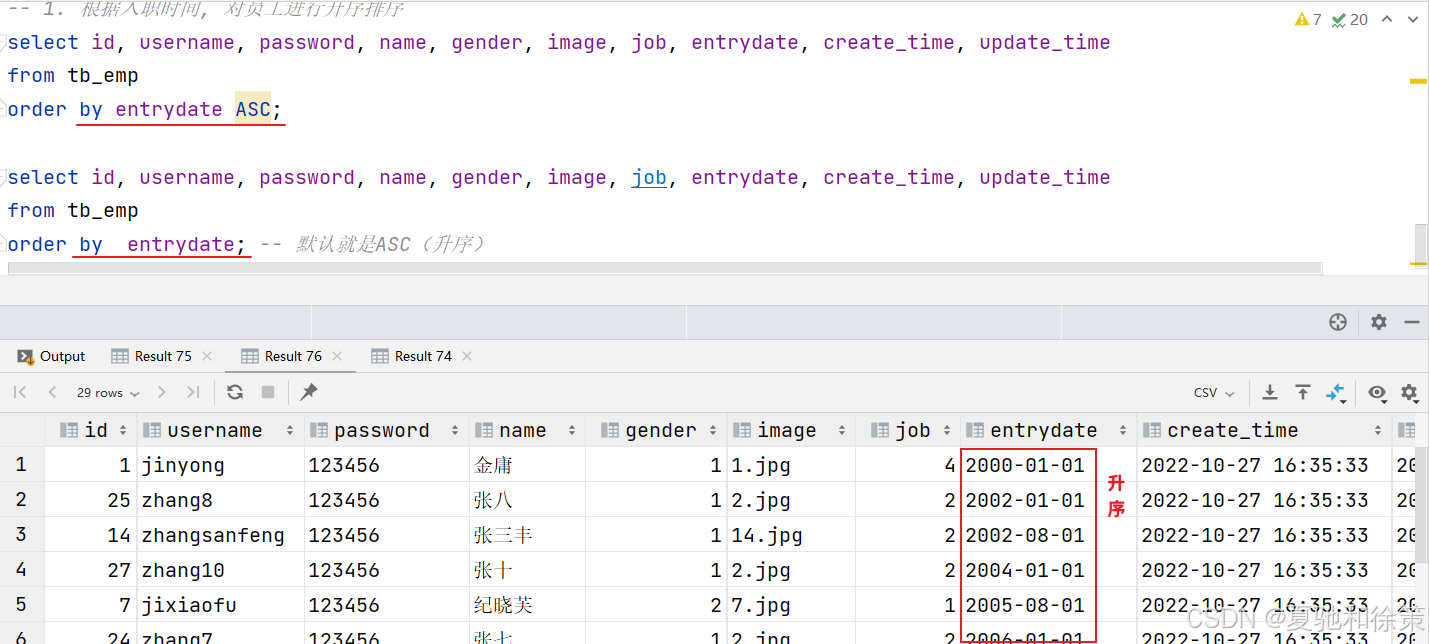The height and width of the screenshot is (644, 1429).
Task: Click the name cell 张三丰
Action: (x=527, y=535)
